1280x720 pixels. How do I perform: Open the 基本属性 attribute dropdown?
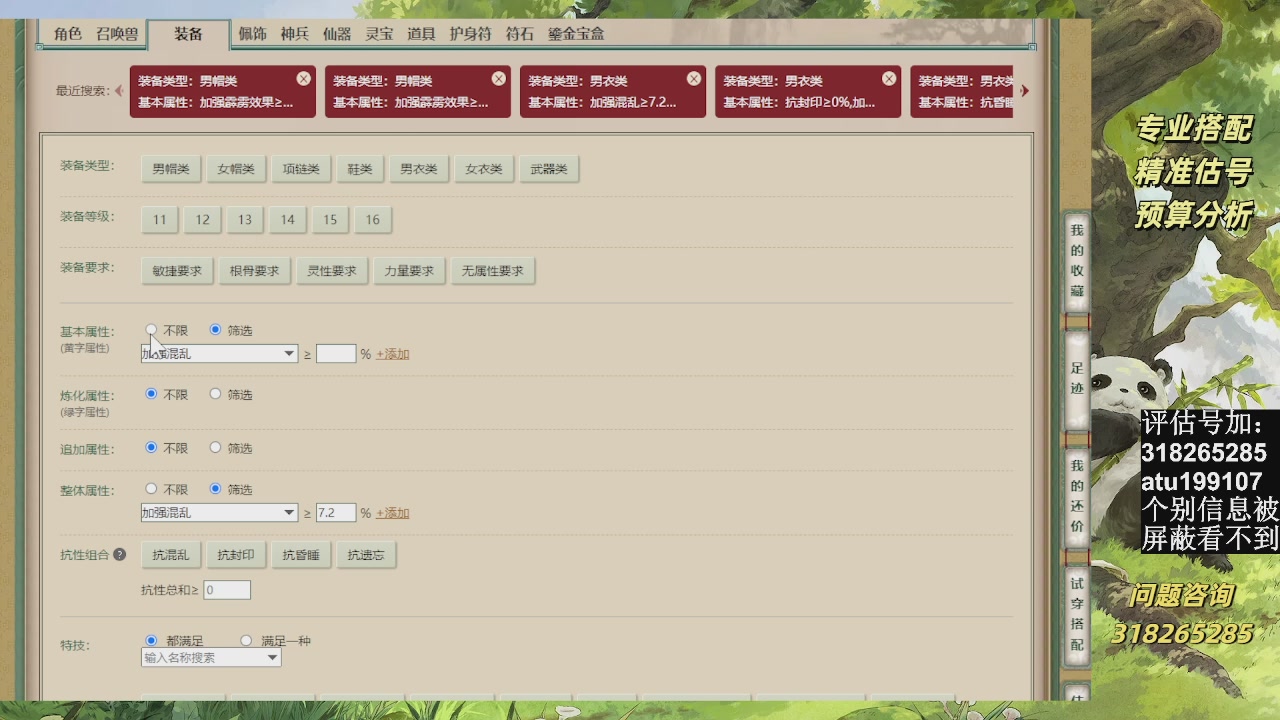(219, 354)
